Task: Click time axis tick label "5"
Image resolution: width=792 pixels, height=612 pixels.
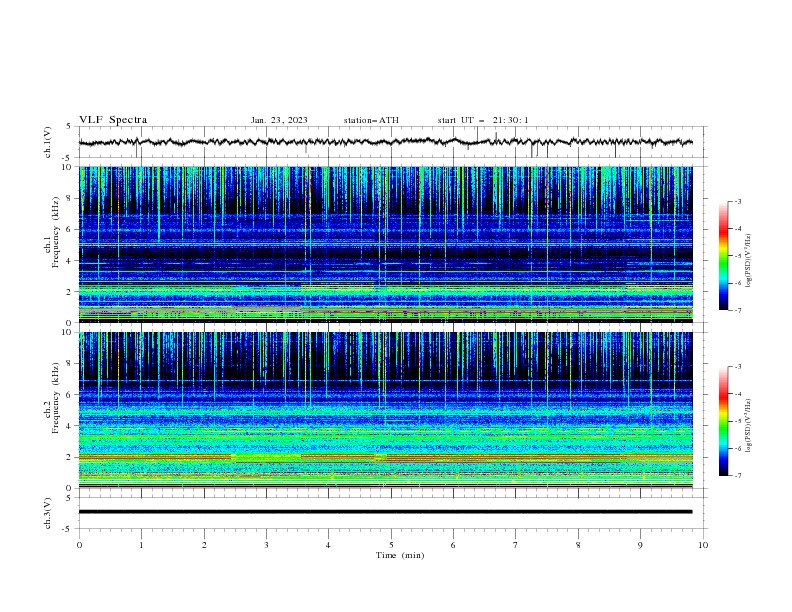Action: pyautogui.click(x=391, y=545)
